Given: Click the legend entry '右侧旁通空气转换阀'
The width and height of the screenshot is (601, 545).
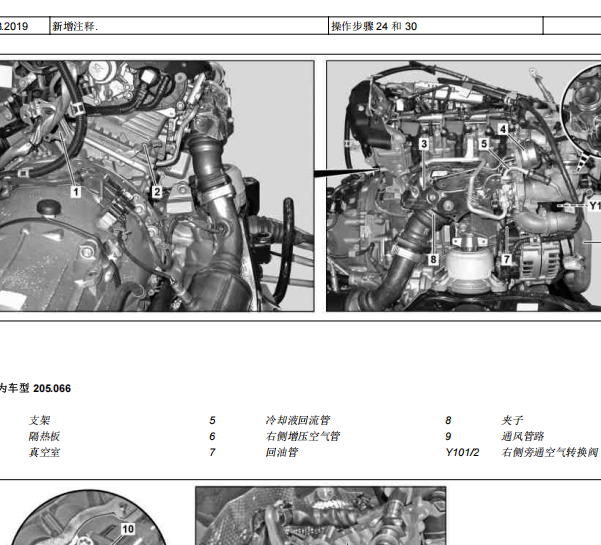Looking at the screenshot, I should click(x=550, y=453).
